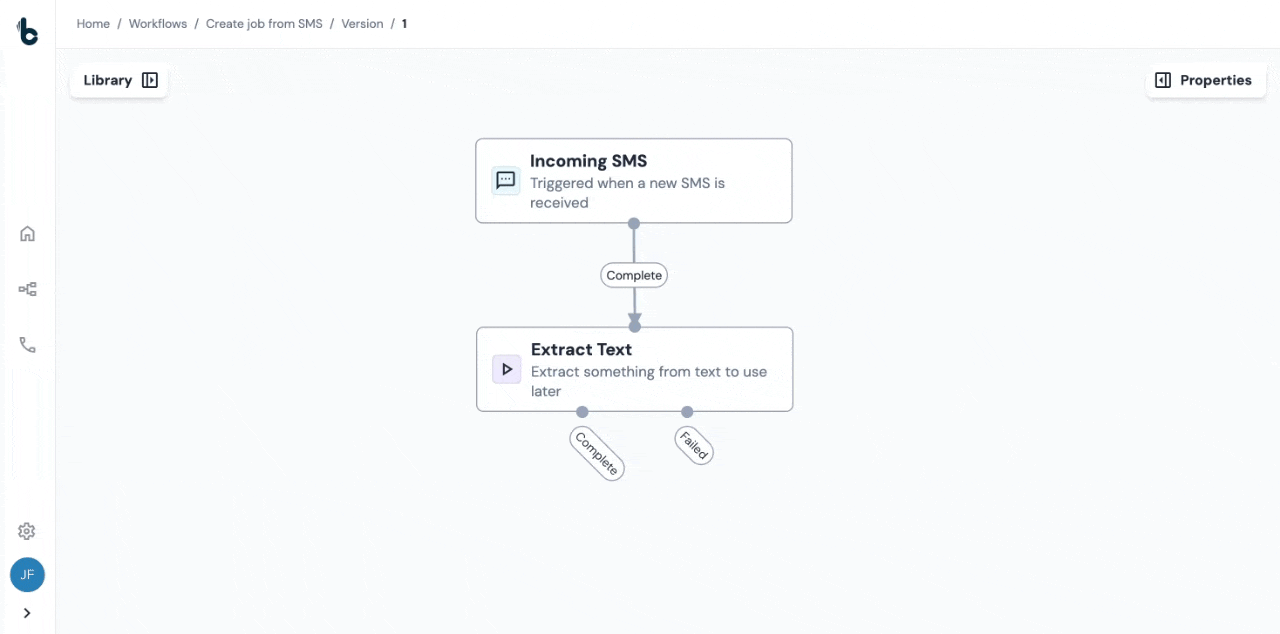1280x634 pixels.
Task: Toggle the Properties panel open
Action: pos(1204,81)
